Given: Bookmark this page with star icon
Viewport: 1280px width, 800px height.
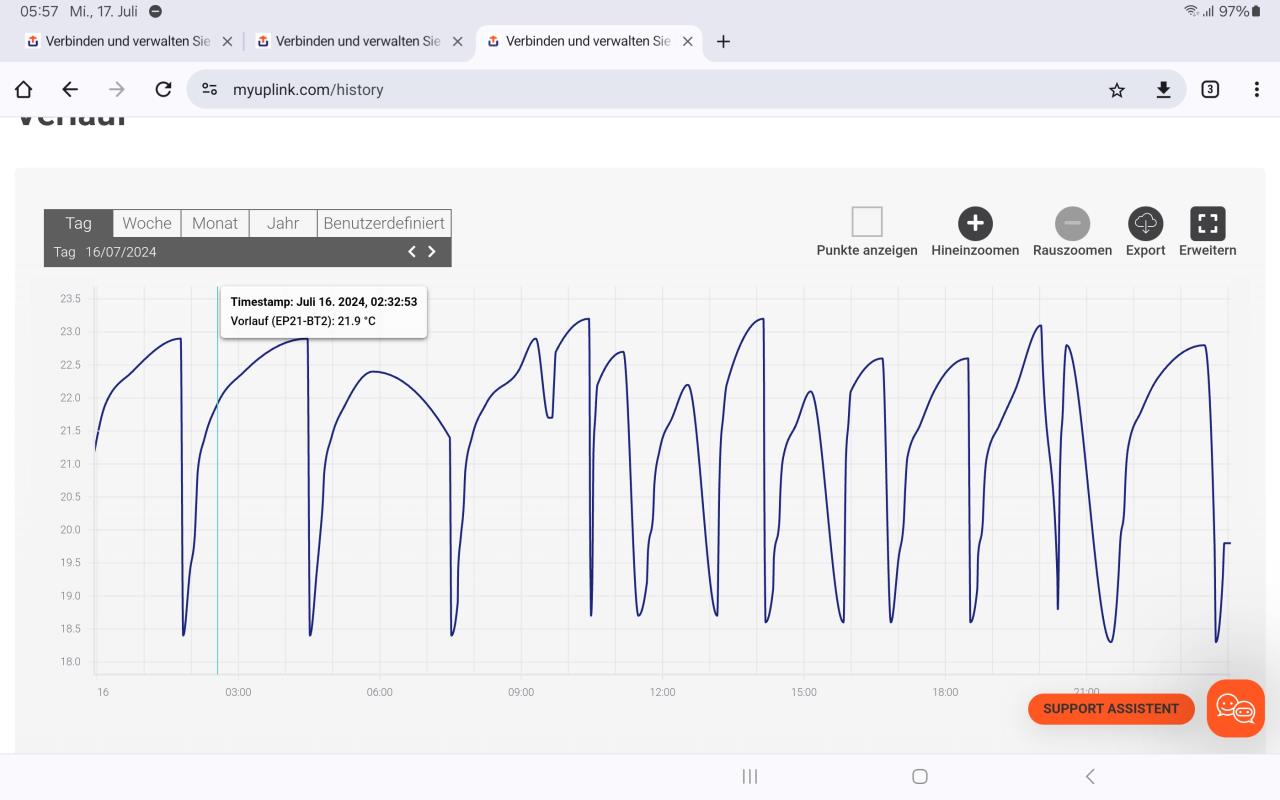Looking at the screenshot, I should click(x=1117, y=90).
